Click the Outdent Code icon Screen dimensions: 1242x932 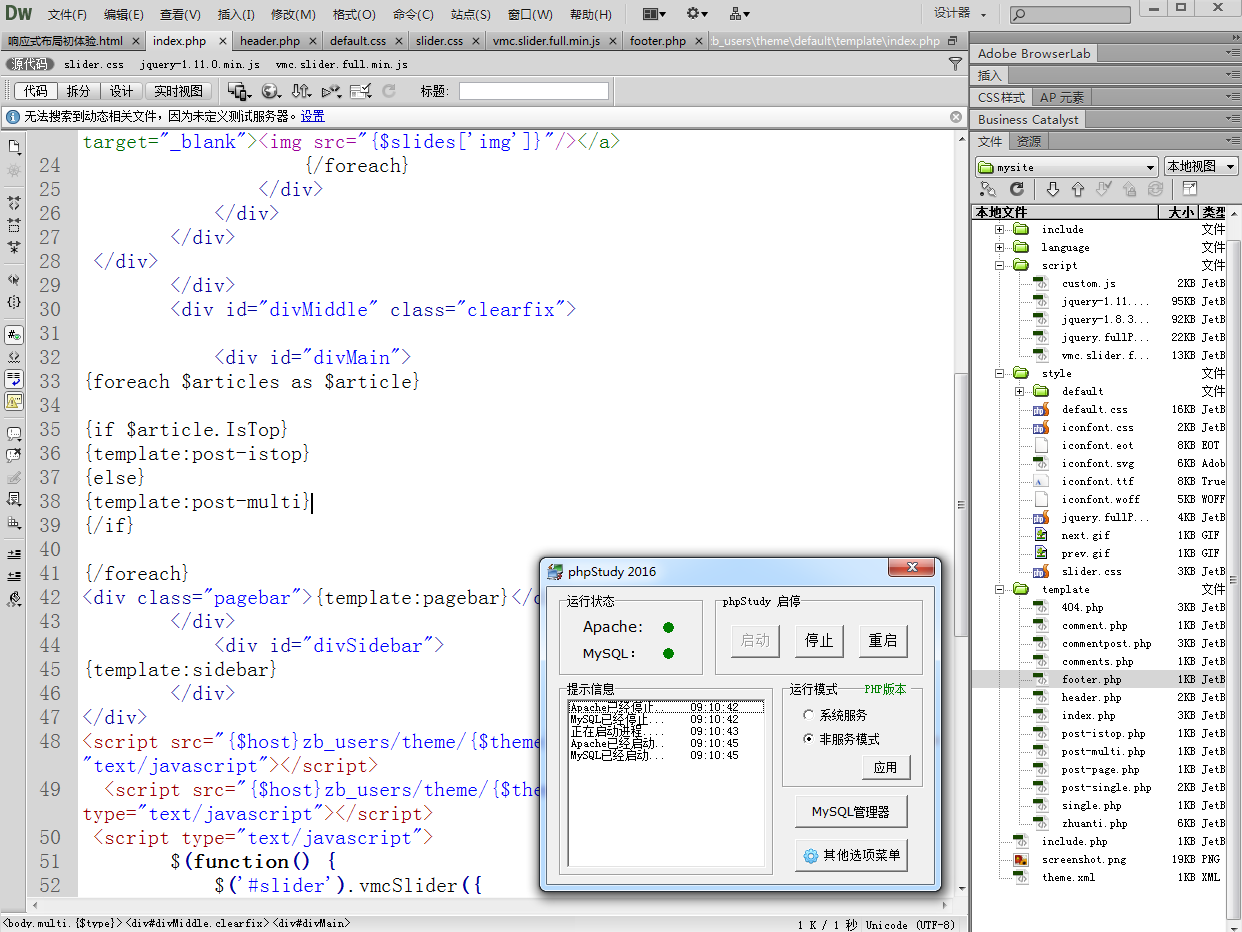(x=14, y=576)
